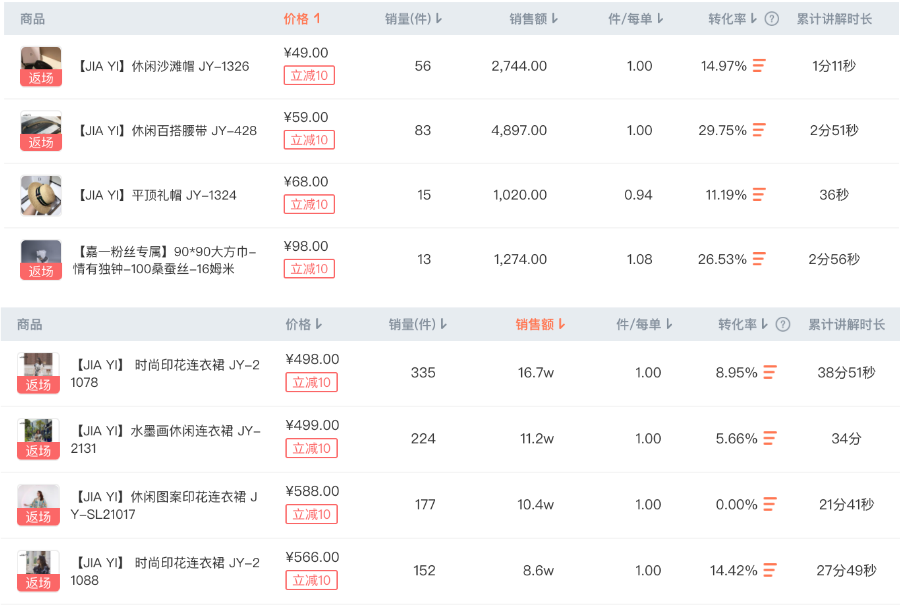900x609 pixels.
Task: Click 立减10 tag under ¥498.00
Action: click(x=311, y=382)
